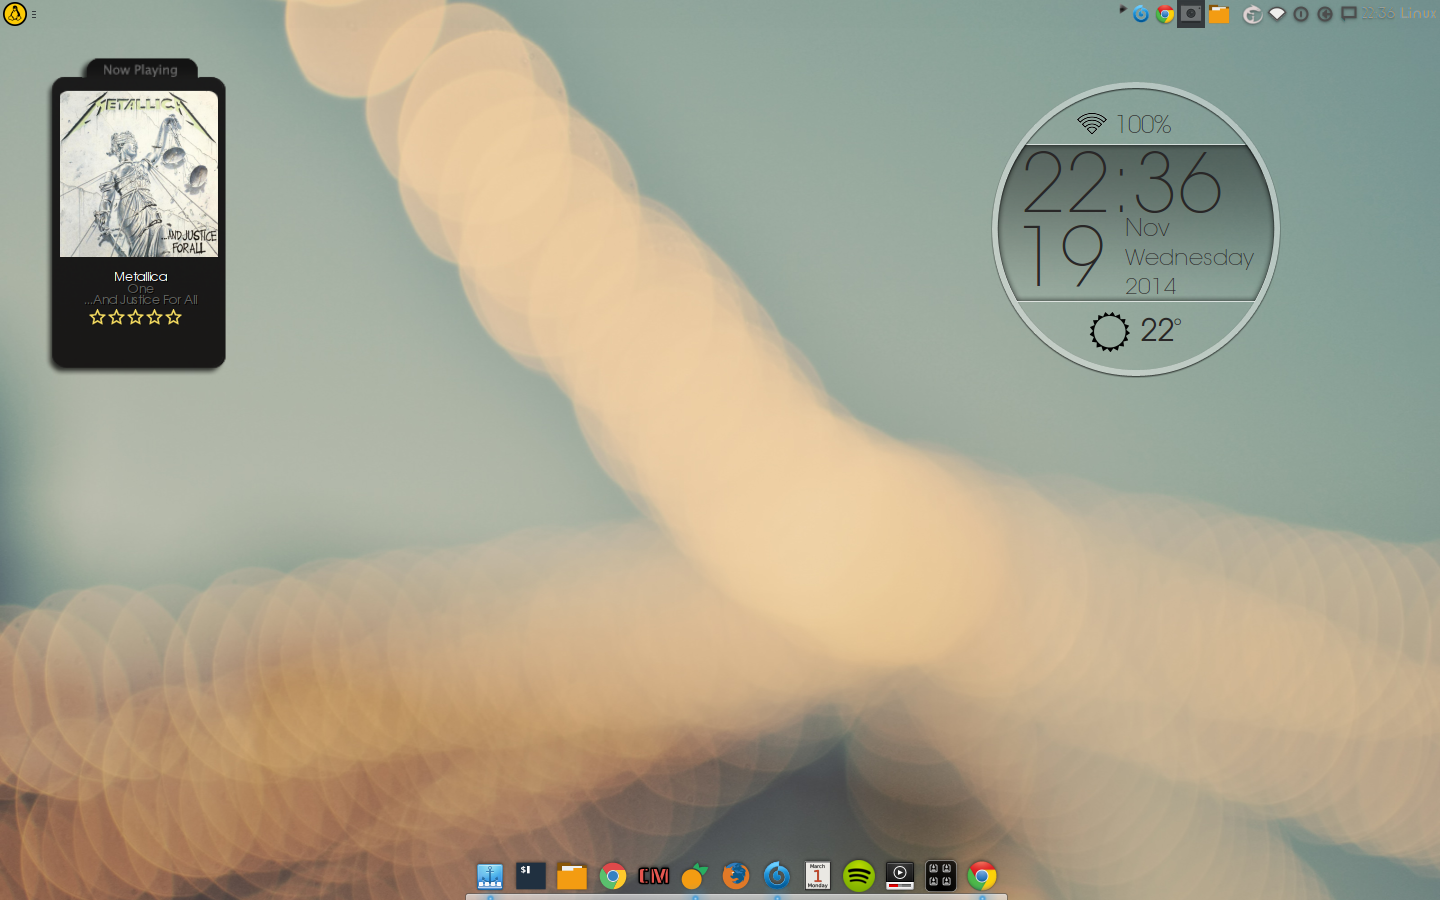Click the 2014 year text

pos(1151,286)
